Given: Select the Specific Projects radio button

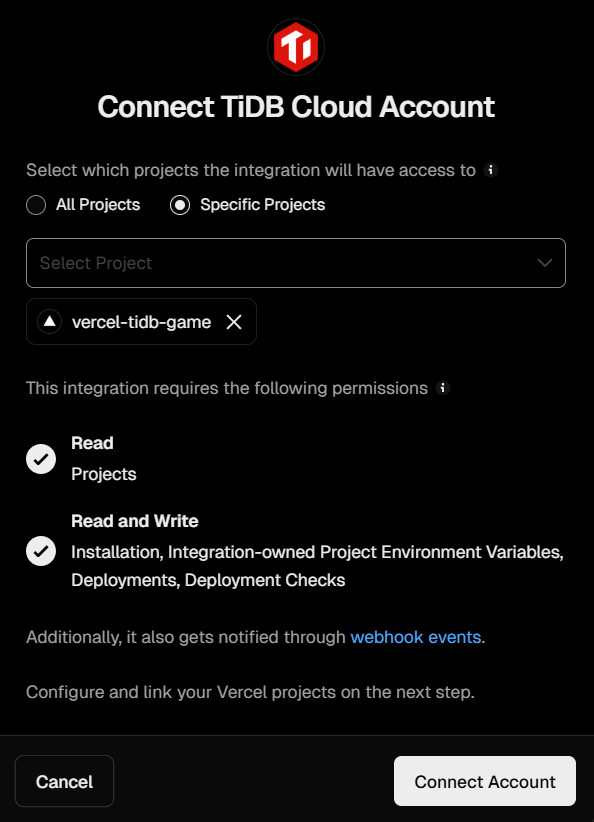Looking at the screenshot, I should point(180,205).
